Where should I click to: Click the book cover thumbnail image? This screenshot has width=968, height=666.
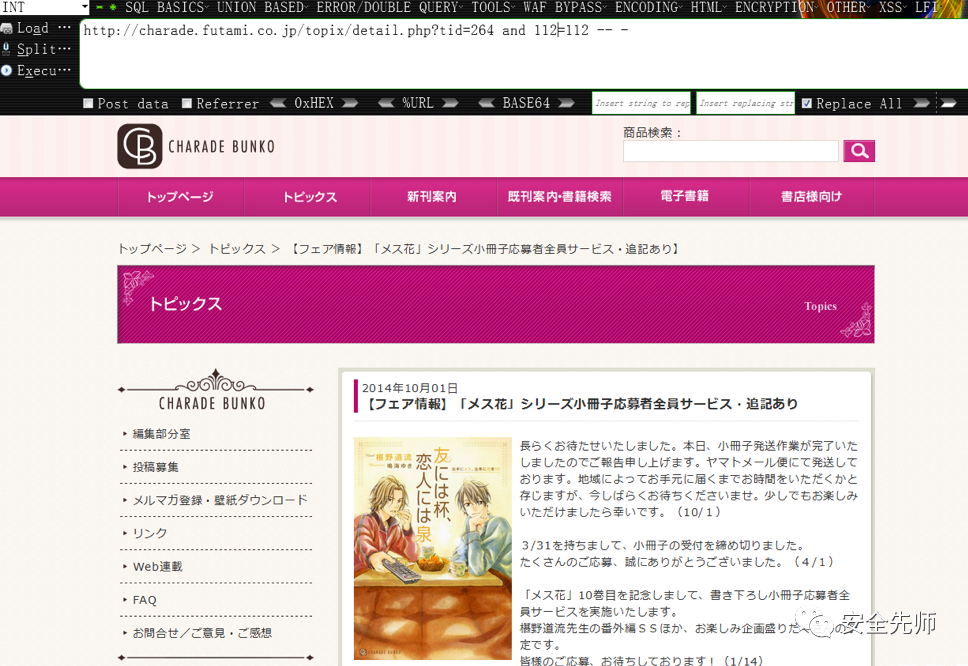(433, 548)
